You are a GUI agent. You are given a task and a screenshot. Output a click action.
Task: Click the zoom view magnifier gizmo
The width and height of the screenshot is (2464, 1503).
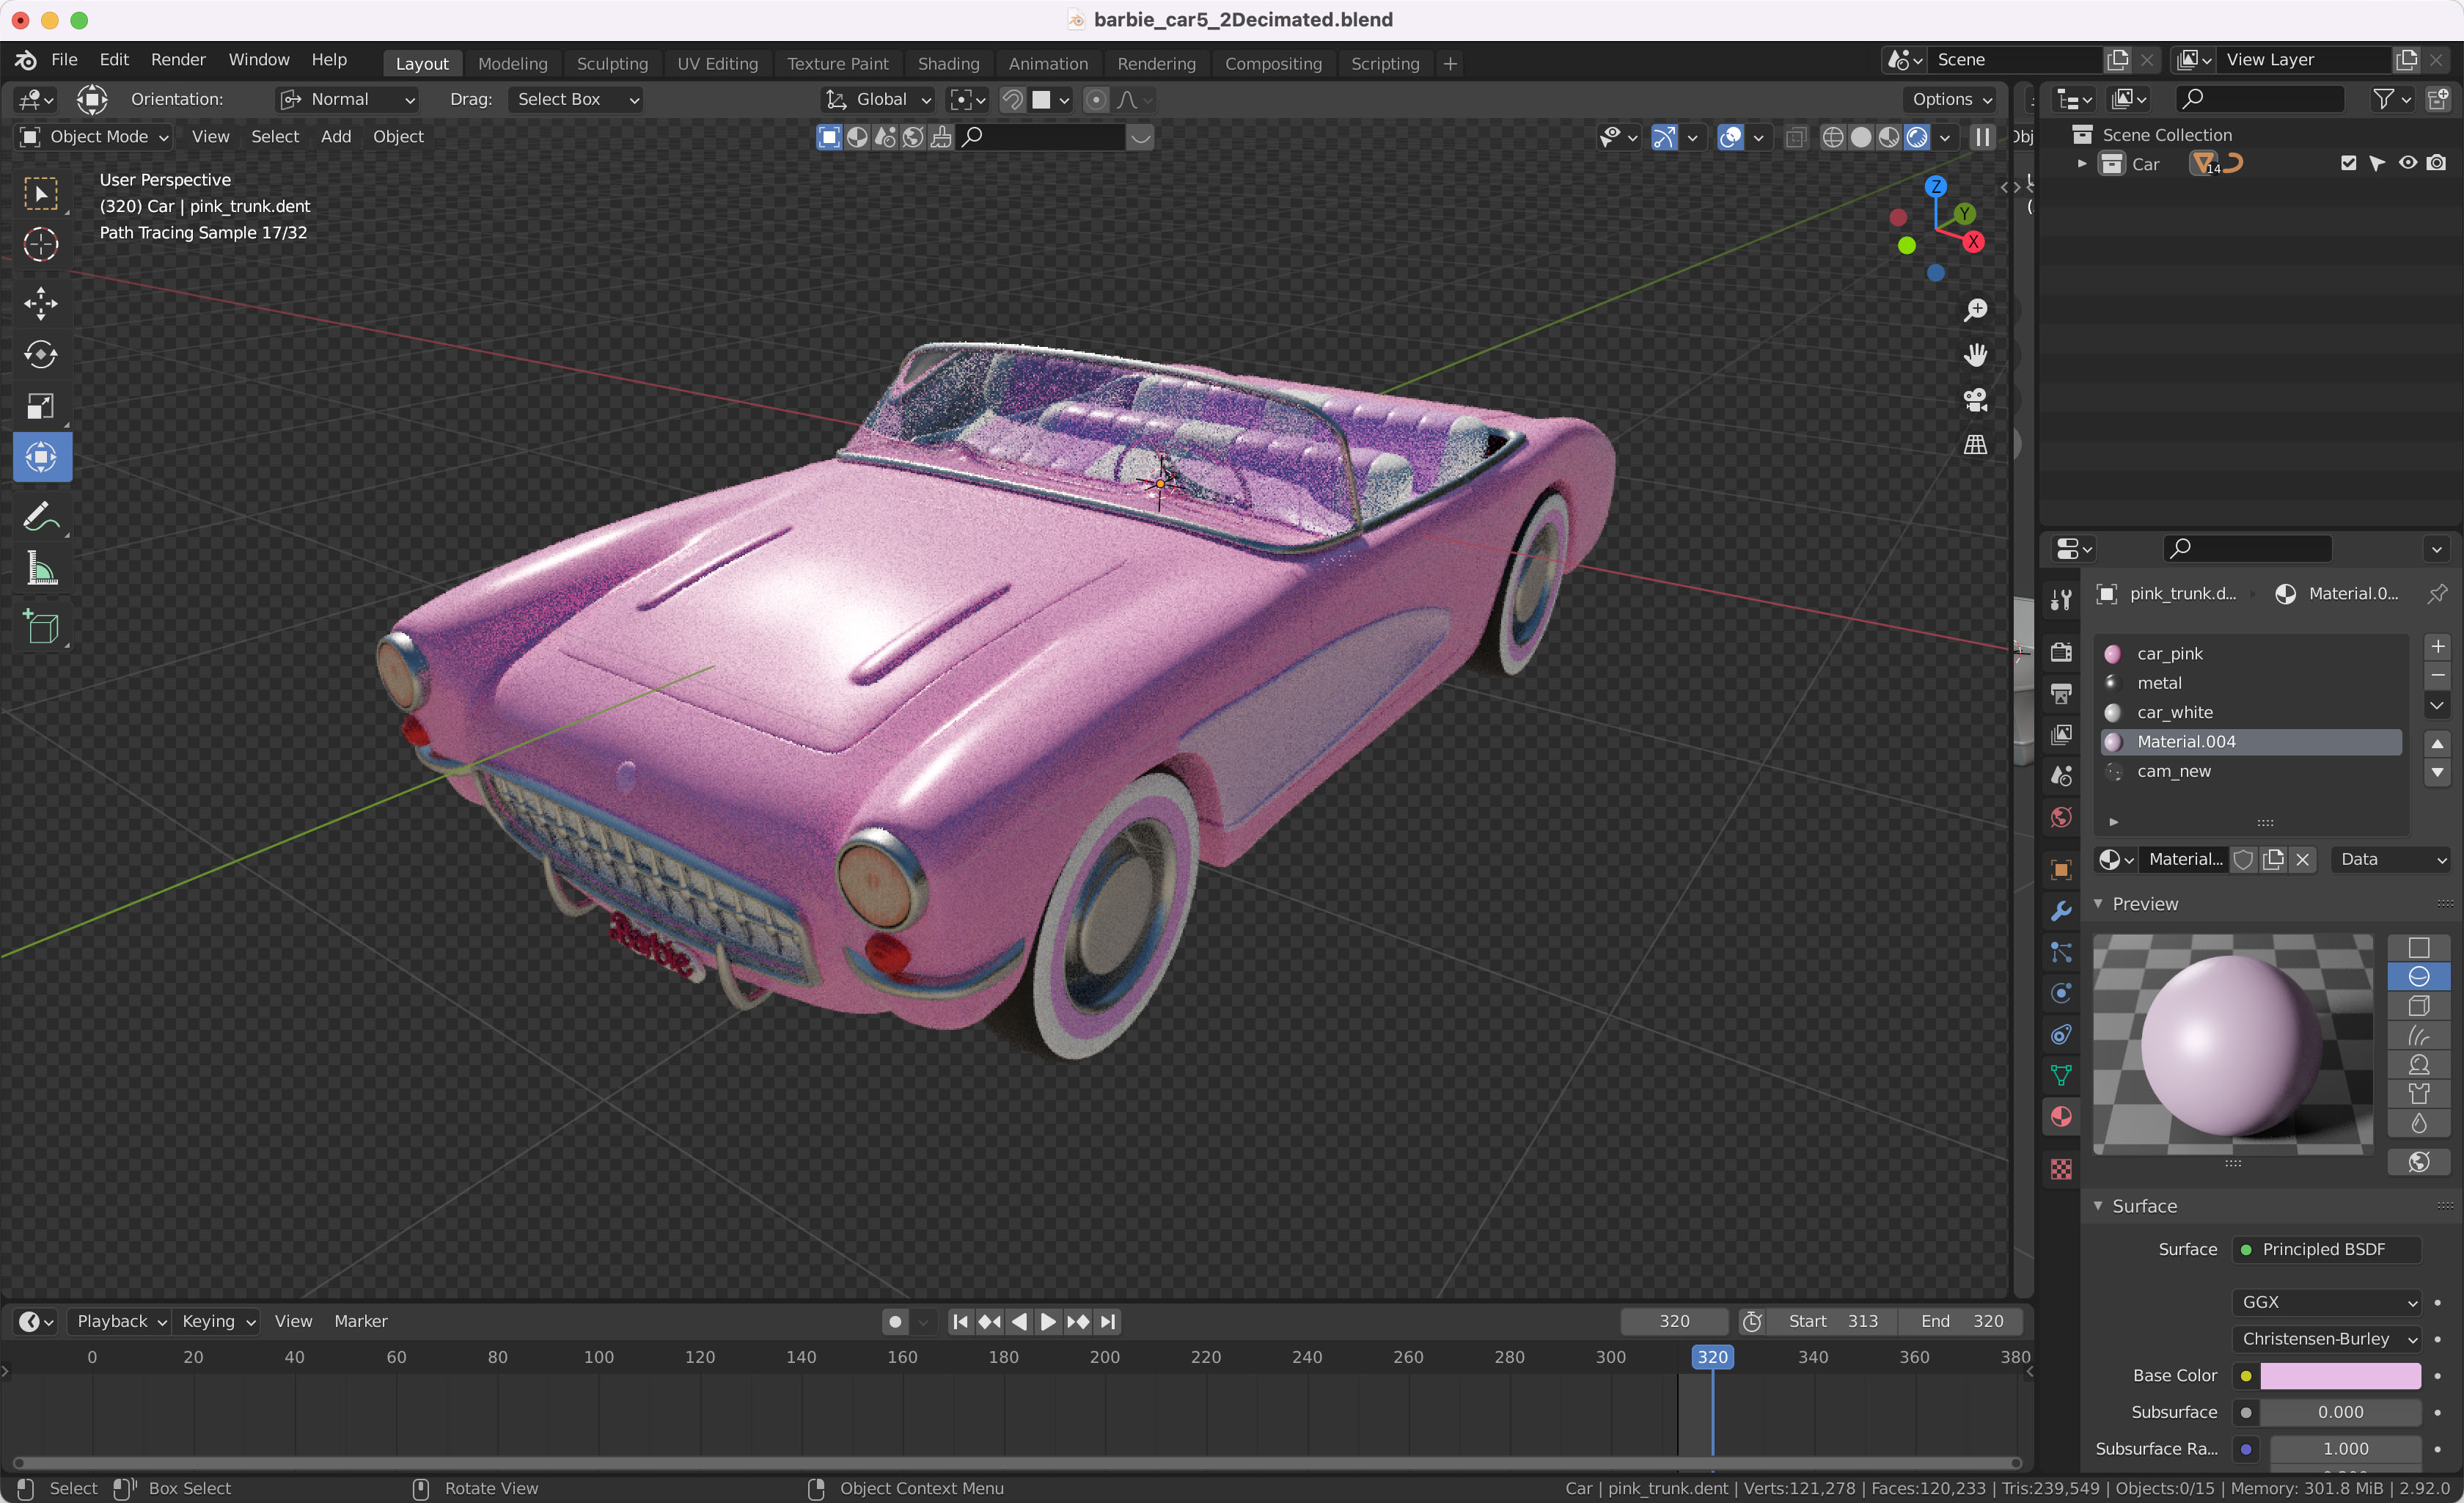coord(1975,311)
